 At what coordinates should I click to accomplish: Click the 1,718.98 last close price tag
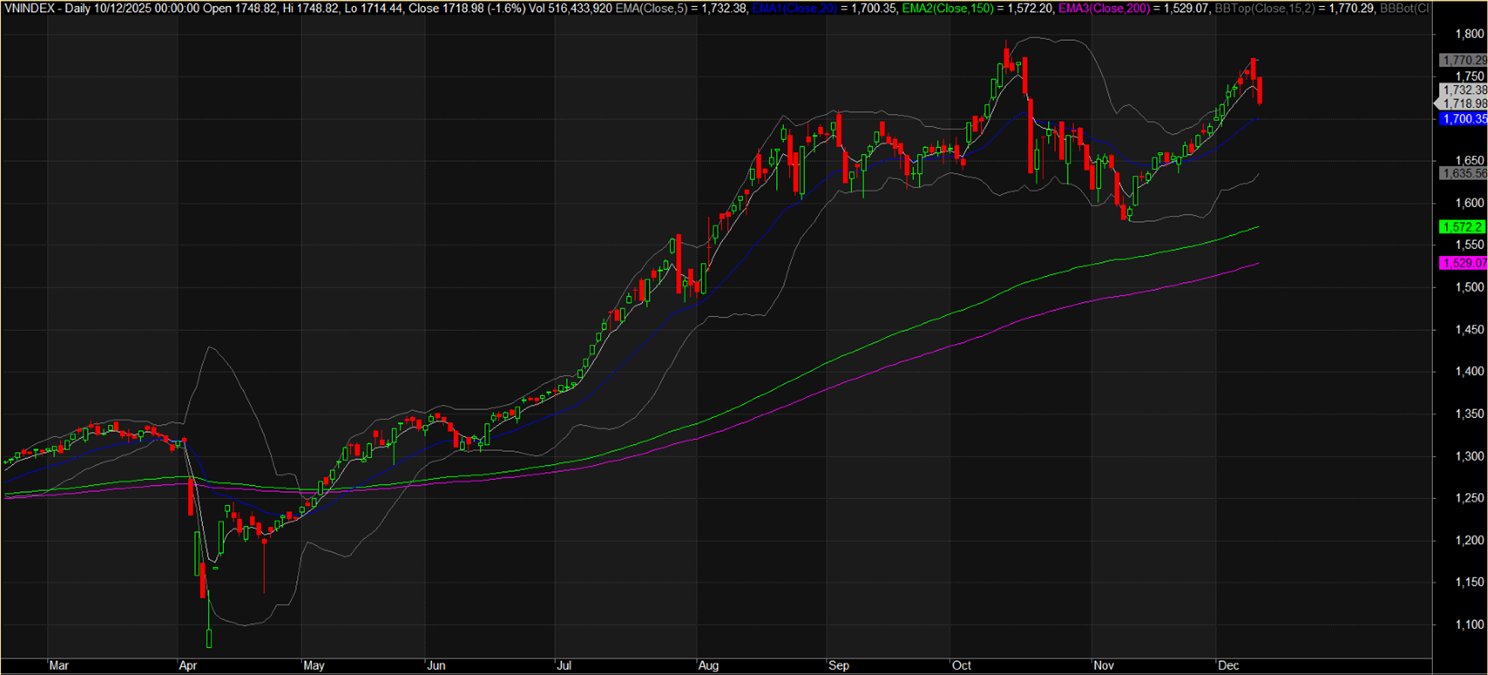click(x=1462, y=103)
